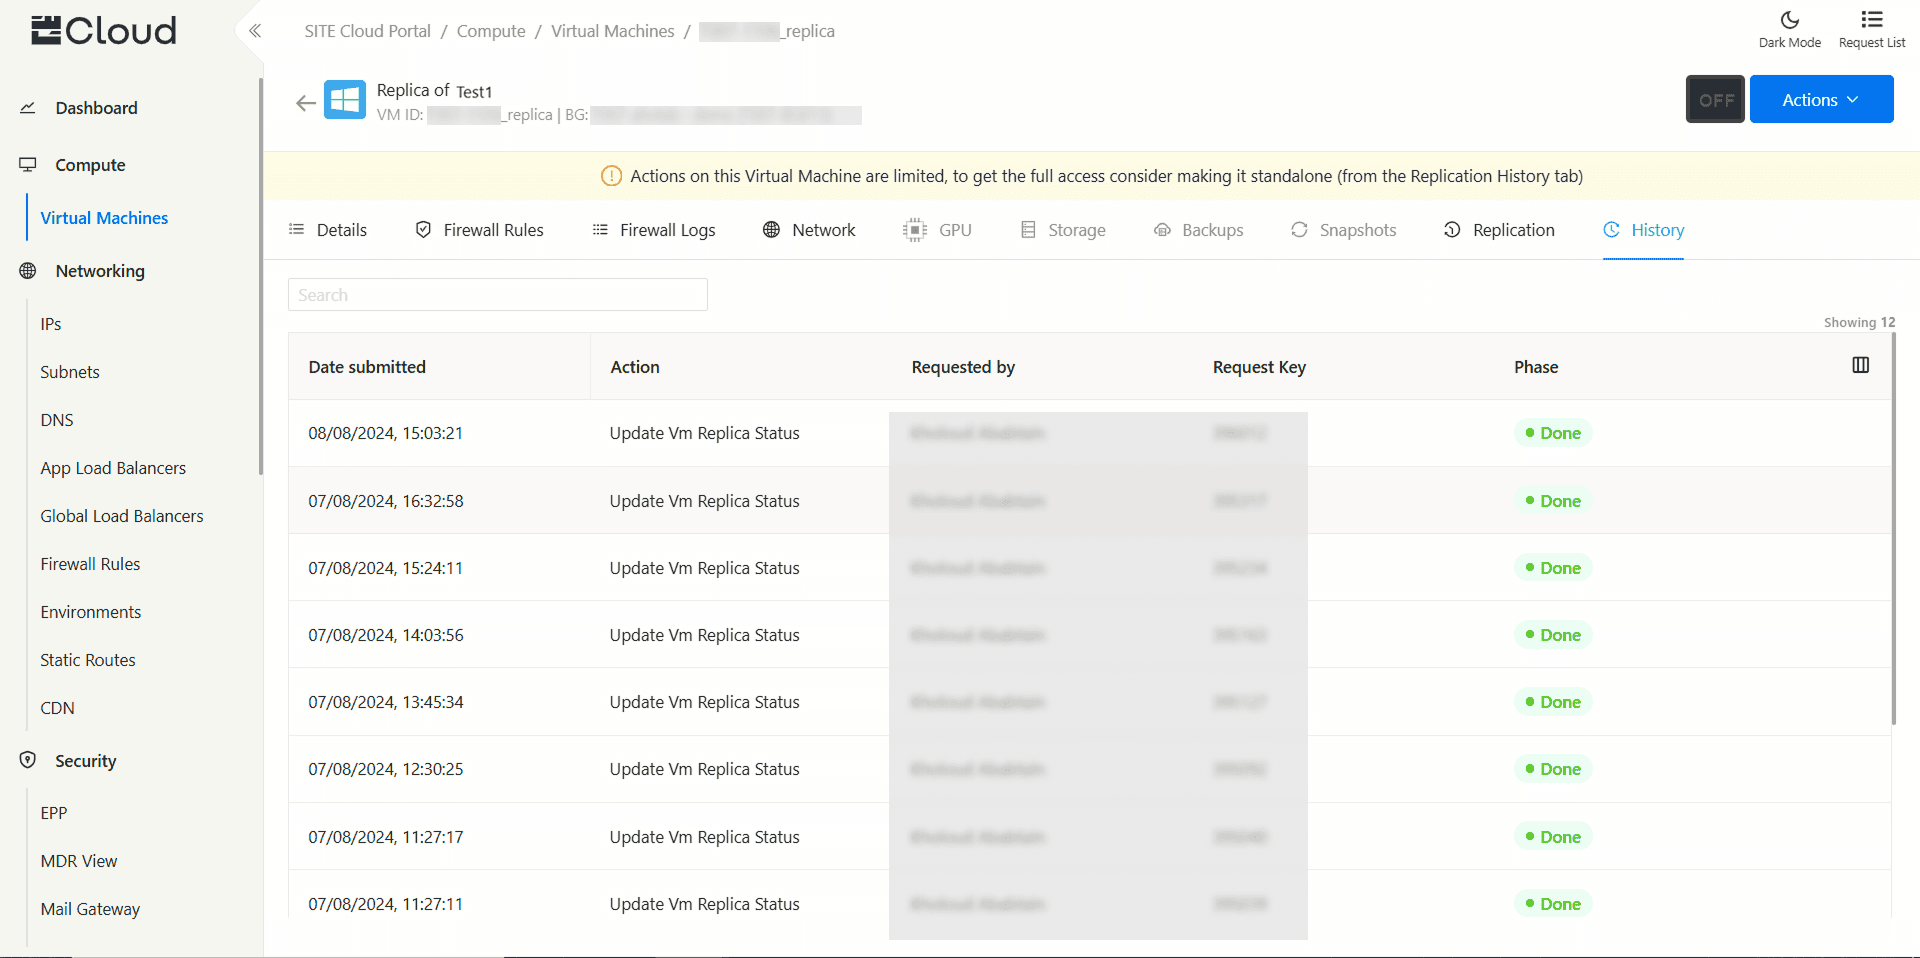Click the Security shield icon
This screenshot has height=958, width=1920.
pyautogui.click(x=28, y=760)
